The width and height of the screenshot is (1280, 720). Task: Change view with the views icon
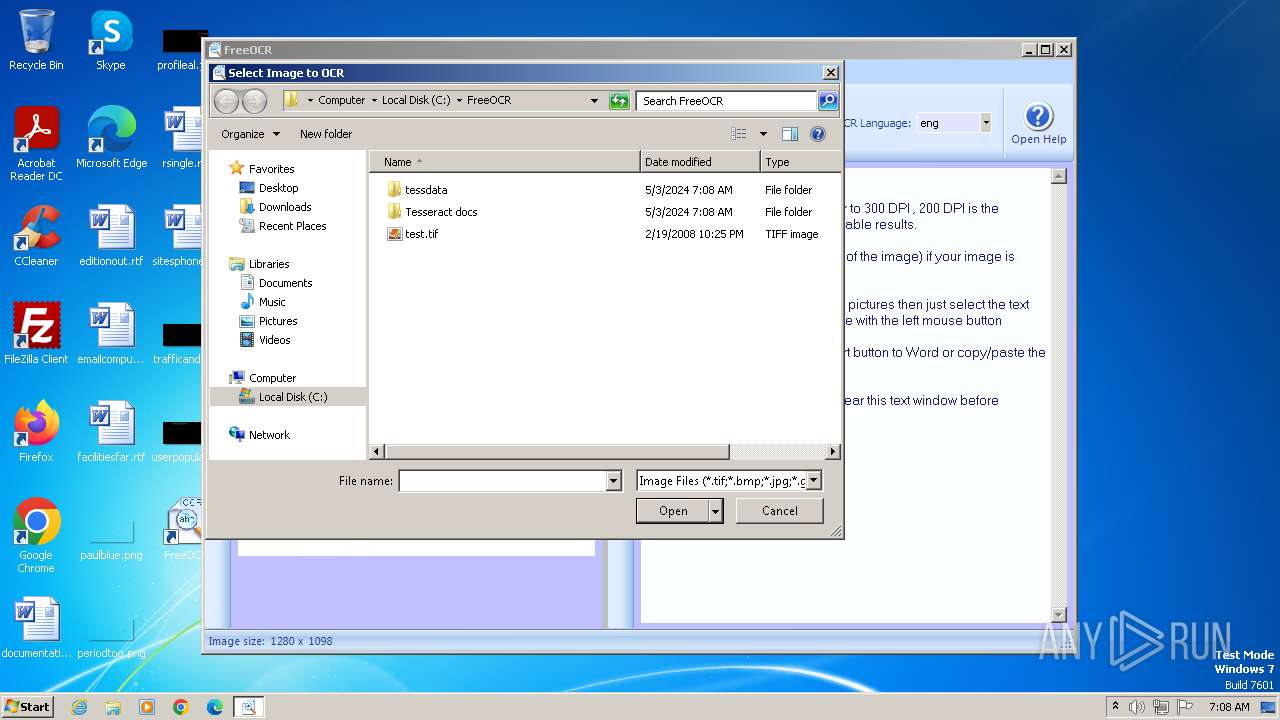[739, 134]
